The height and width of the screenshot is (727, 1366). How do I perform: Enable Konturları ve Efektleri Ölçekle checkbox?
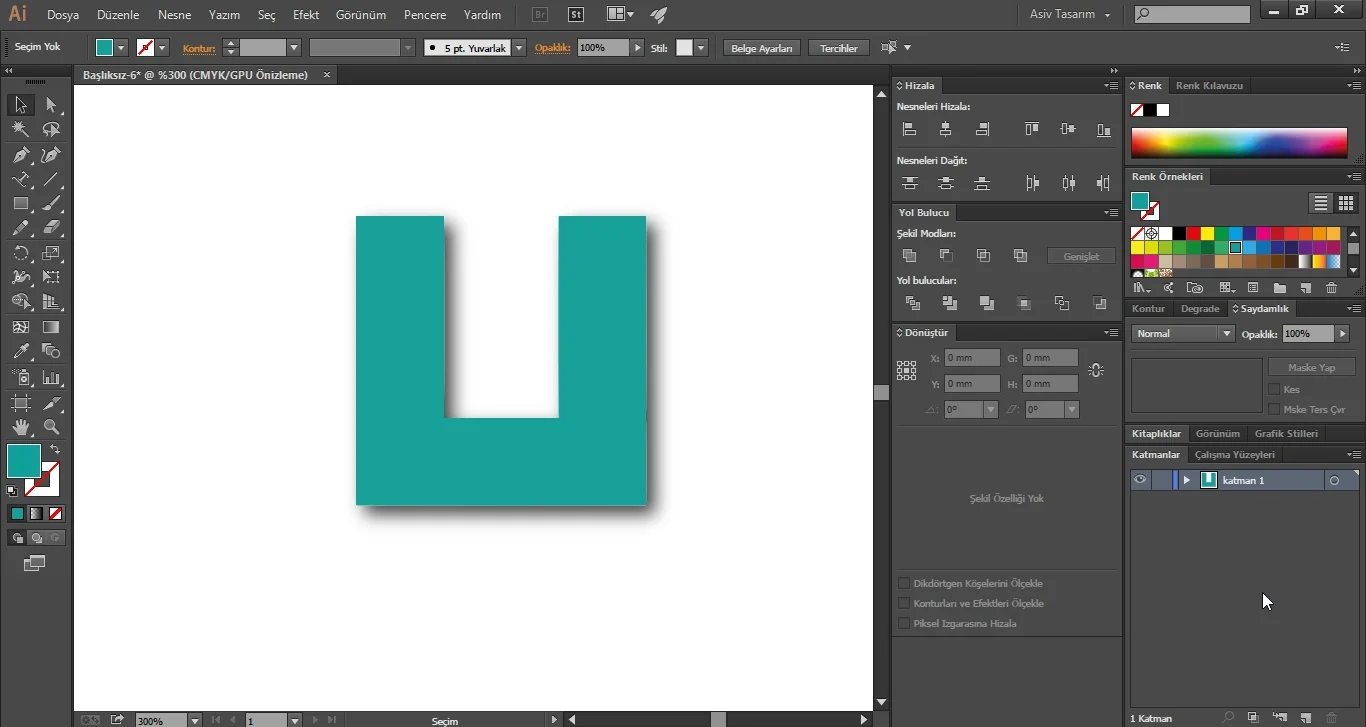point(904,603)
